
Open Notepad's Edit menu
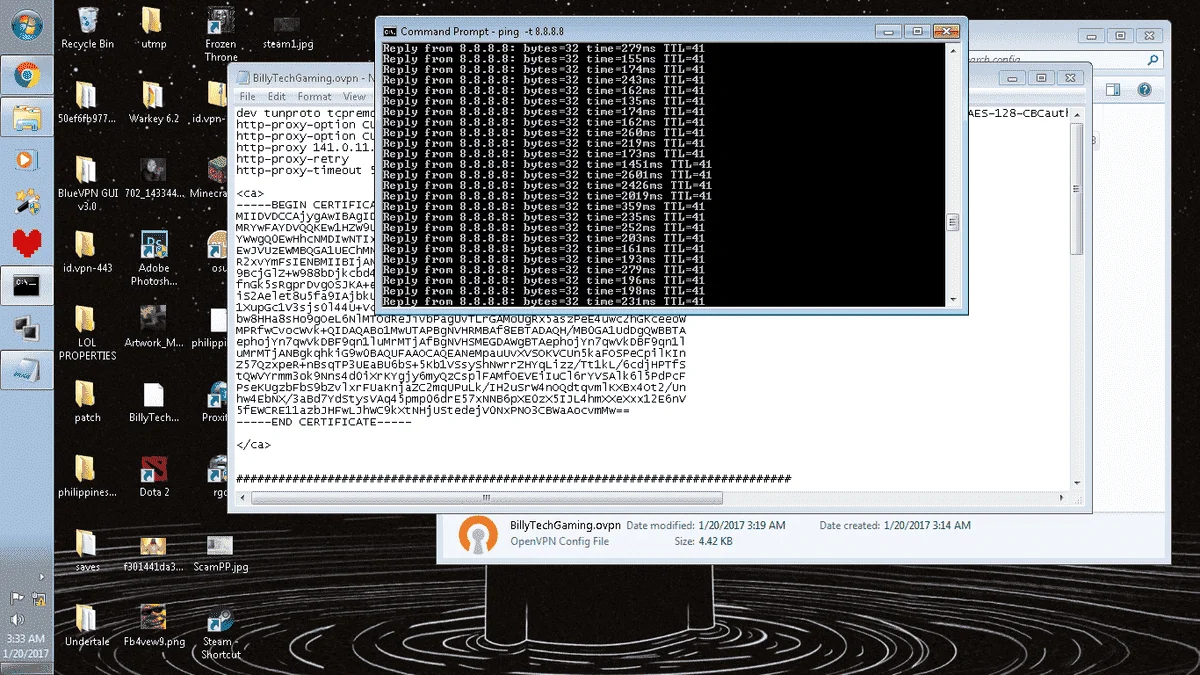click(277, 97)
